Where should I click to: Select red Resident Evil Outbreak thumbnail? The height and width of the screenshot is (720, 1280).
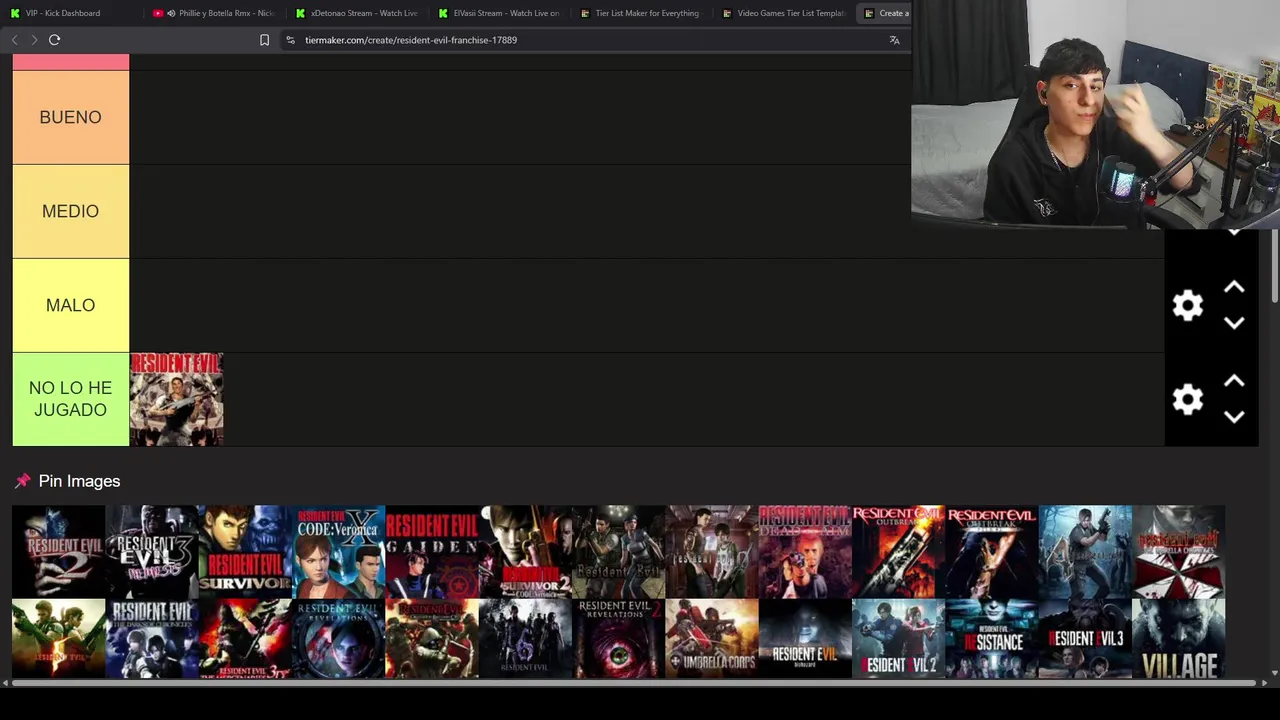pos(899,551)
